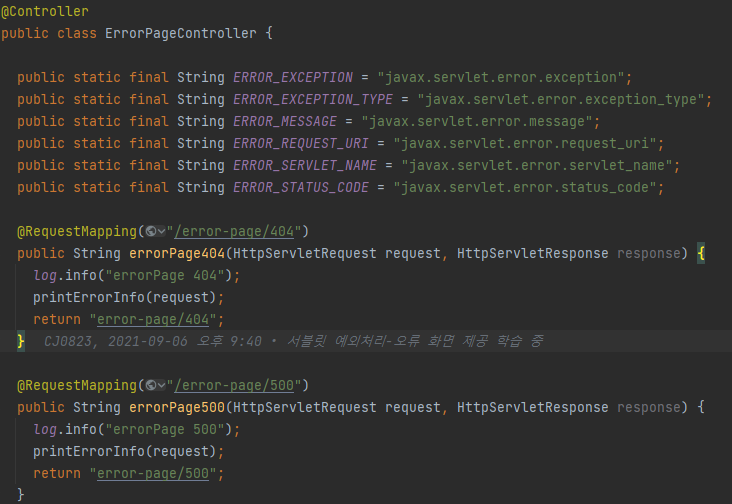Click the @Controller annotation
This screenshot has height=504, width=732.
point(44,12)
